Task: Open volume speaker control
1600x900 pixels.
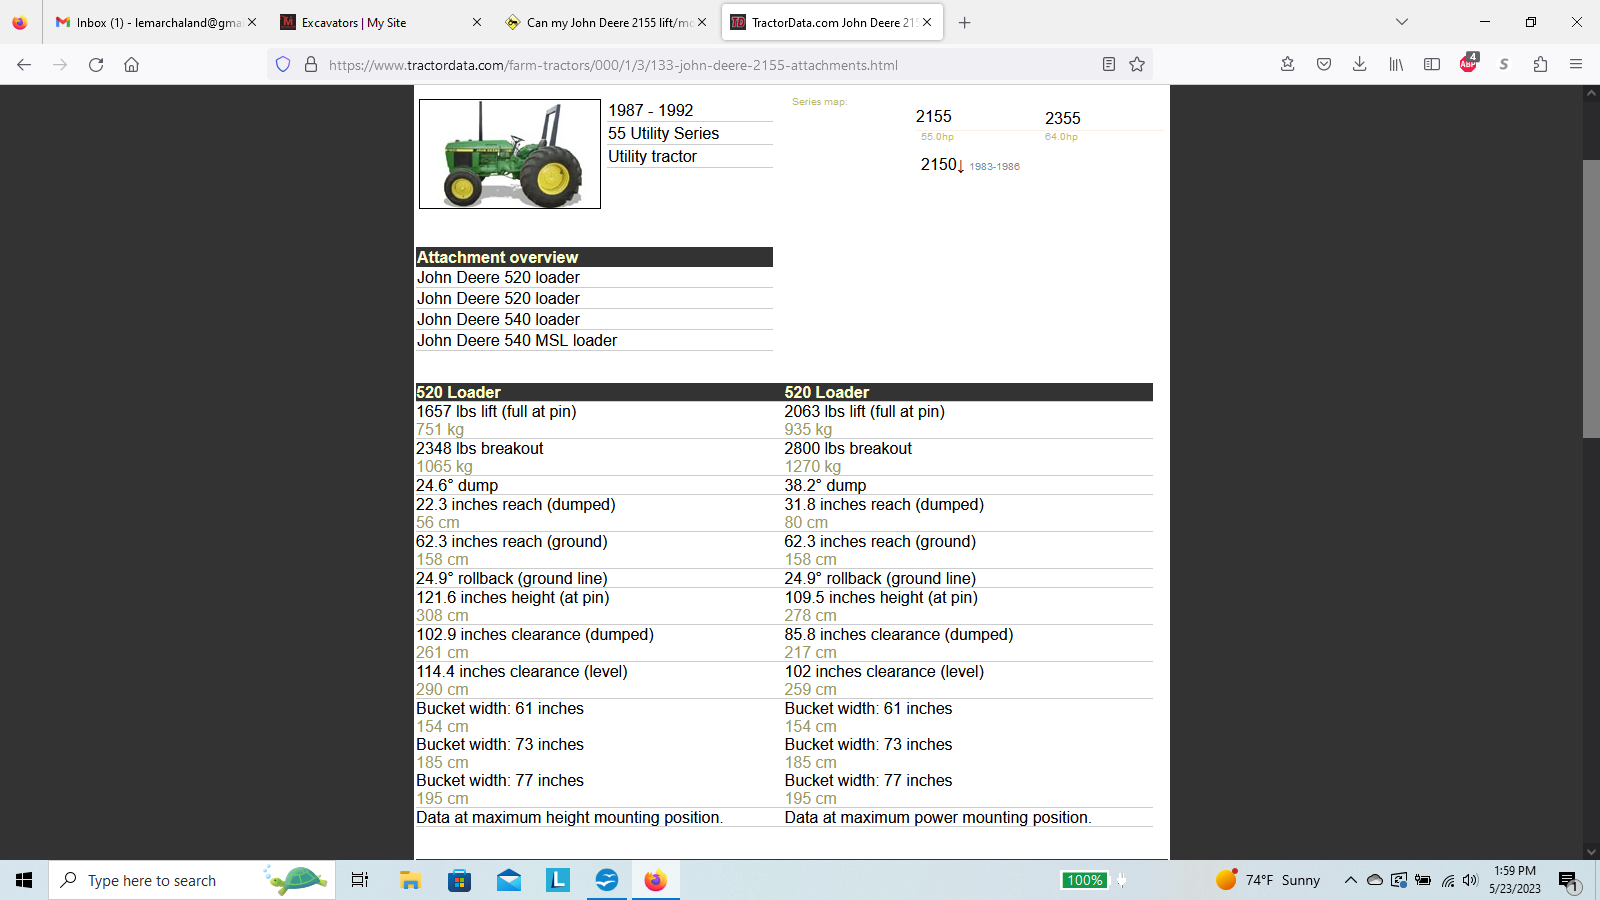Action: (x=1470, y=880)
